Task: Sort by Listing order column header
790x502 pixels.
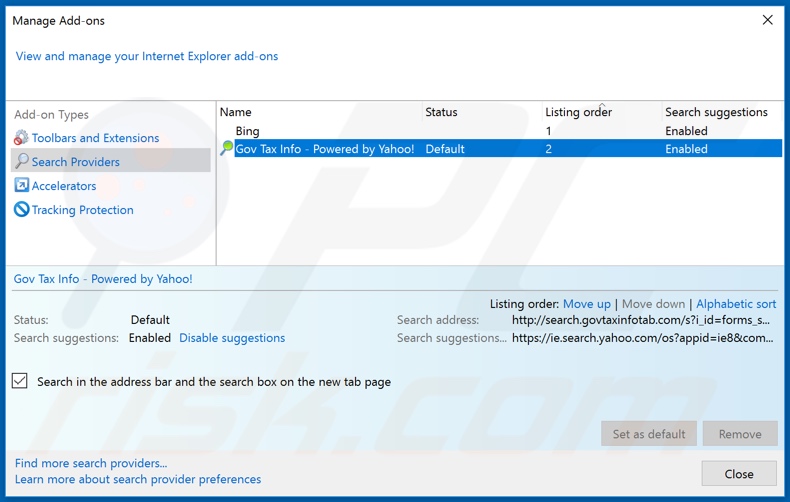Action: [x=602, y=112]
